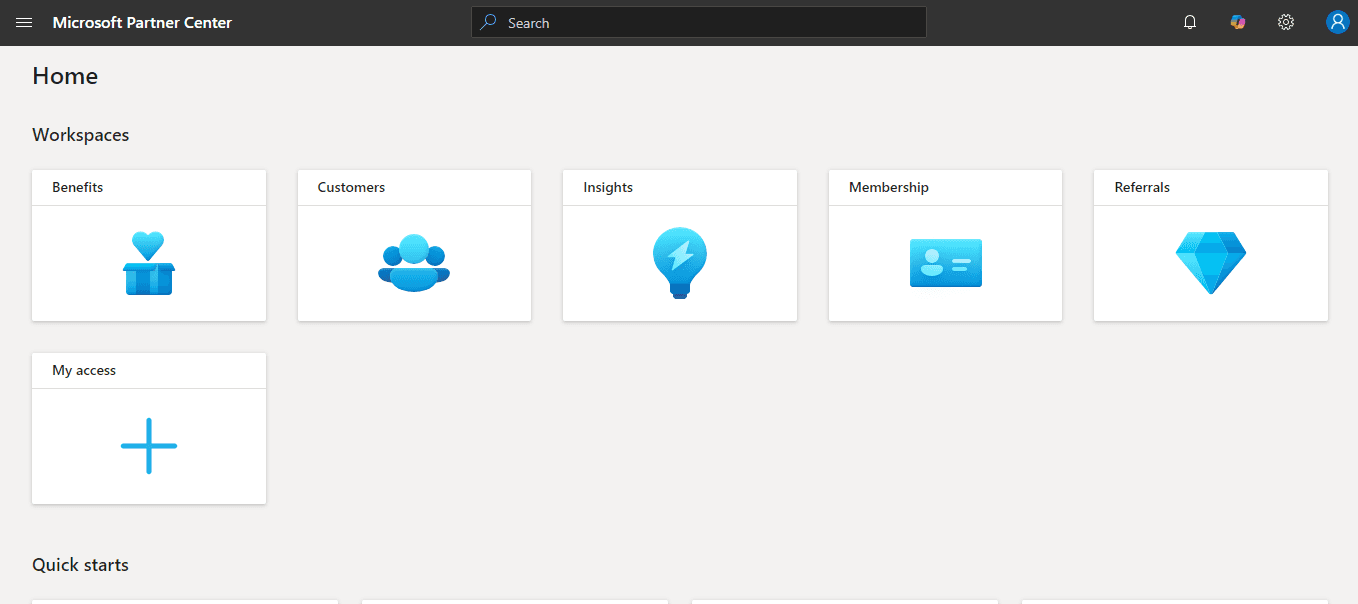Click the Home page heading

(65, 76)
